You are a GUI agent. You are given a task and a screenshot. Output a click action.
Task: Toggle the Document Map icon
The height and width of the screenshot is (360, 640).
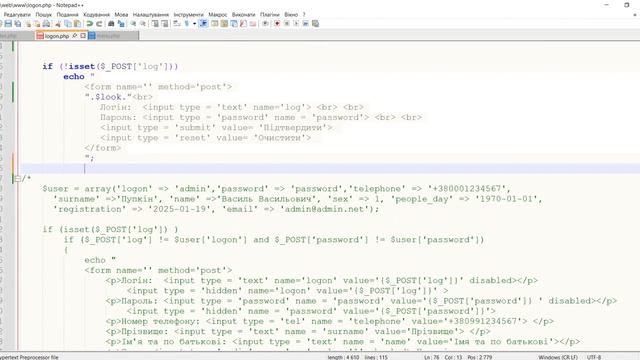tap(224, 24)
